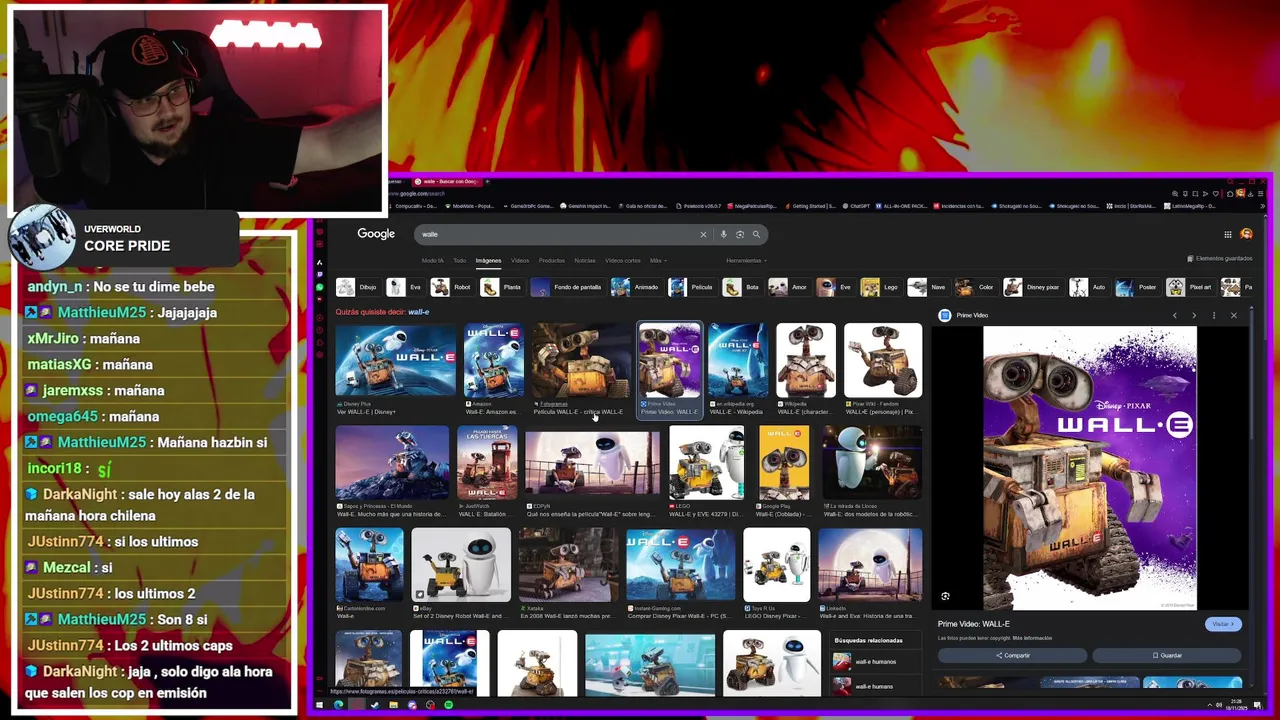Switch to the Vídeos cortos tab
This screenshot has height=720, width=1280.
[622, 260]
